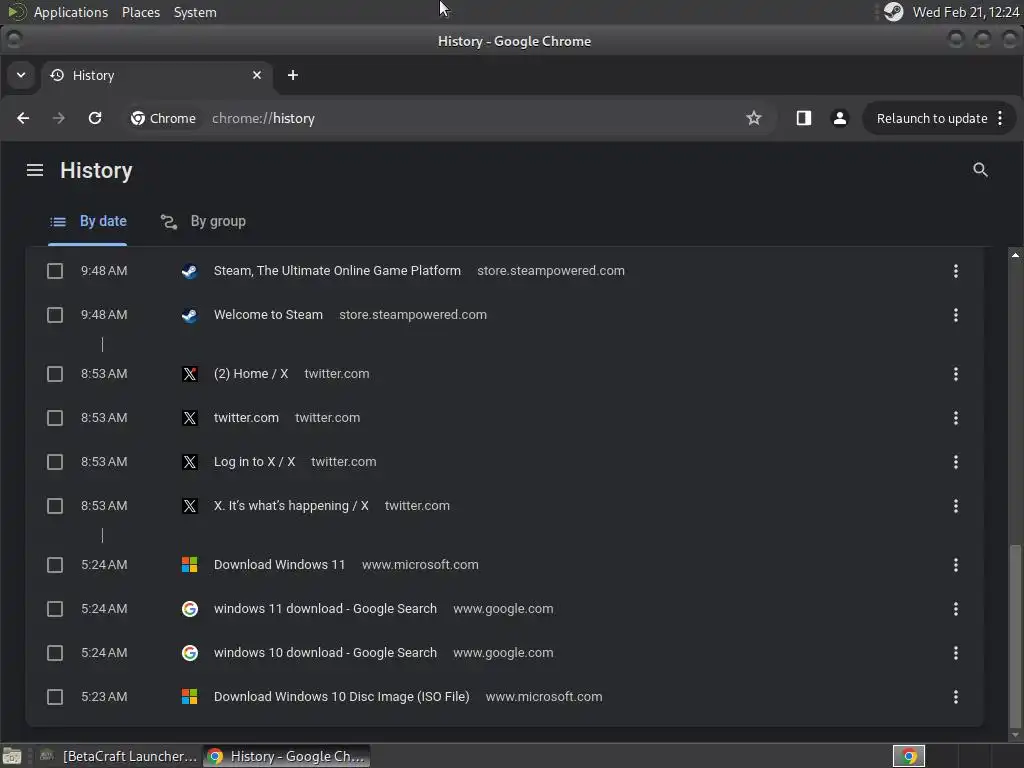Open actions menu for Steam Ultimate Online Game Platform
Viewport: 1024px width, 768px height.
click(955, 271)
